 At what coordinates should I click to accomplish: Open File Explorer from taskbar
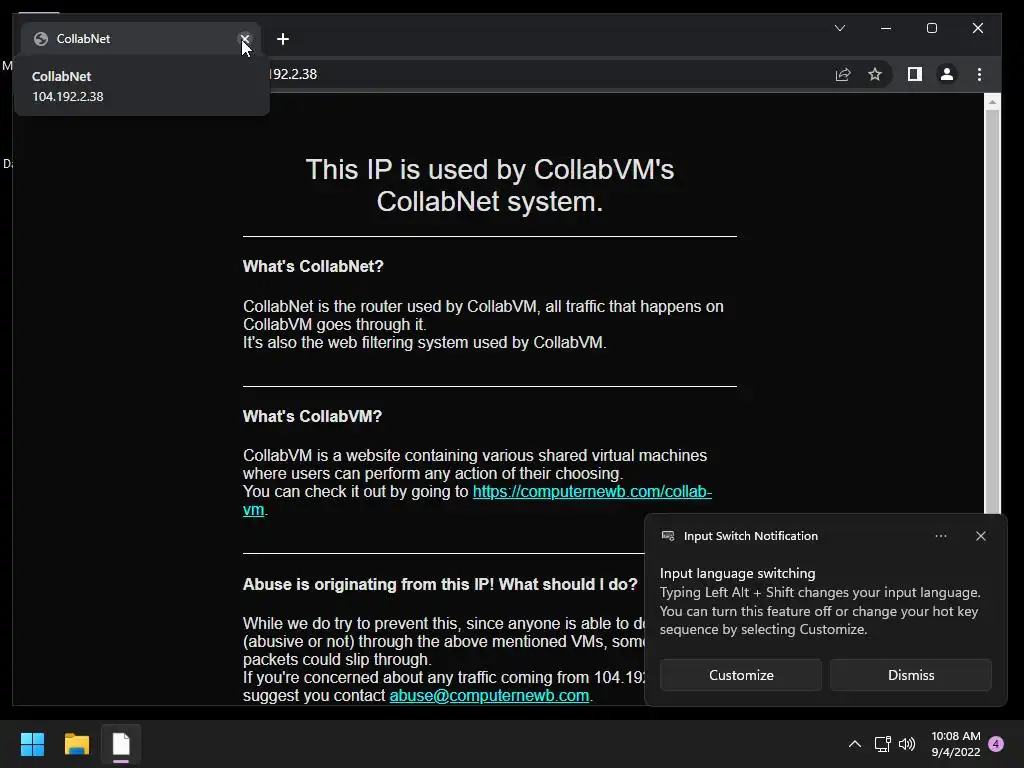pos(76,744)
